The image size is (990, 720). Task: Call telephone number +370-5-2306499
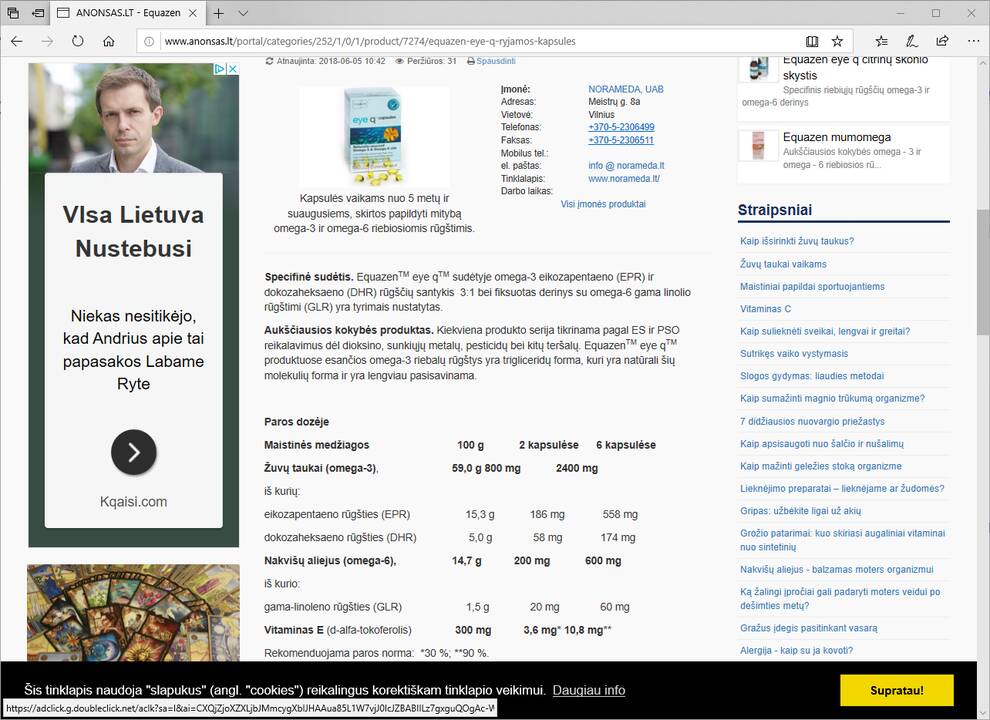pyautogui.click(x=621, y=127)
